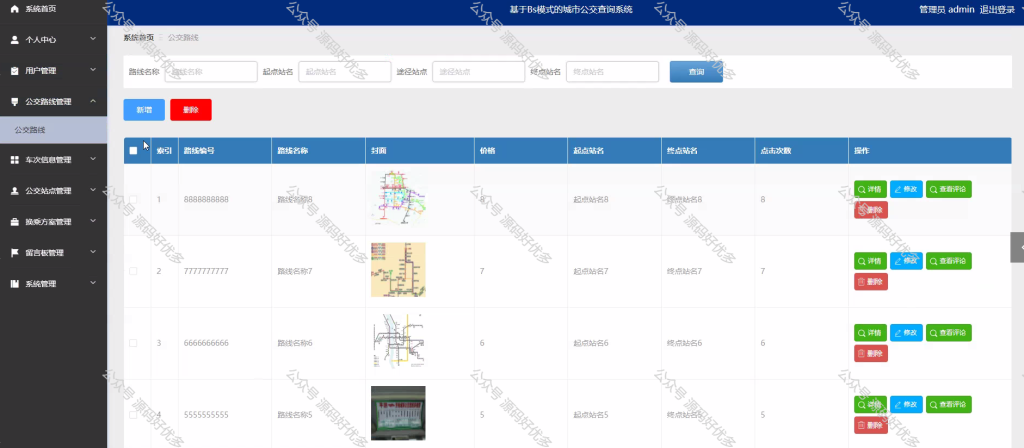Open 详情 for route 6666666666

coord(871,333)
